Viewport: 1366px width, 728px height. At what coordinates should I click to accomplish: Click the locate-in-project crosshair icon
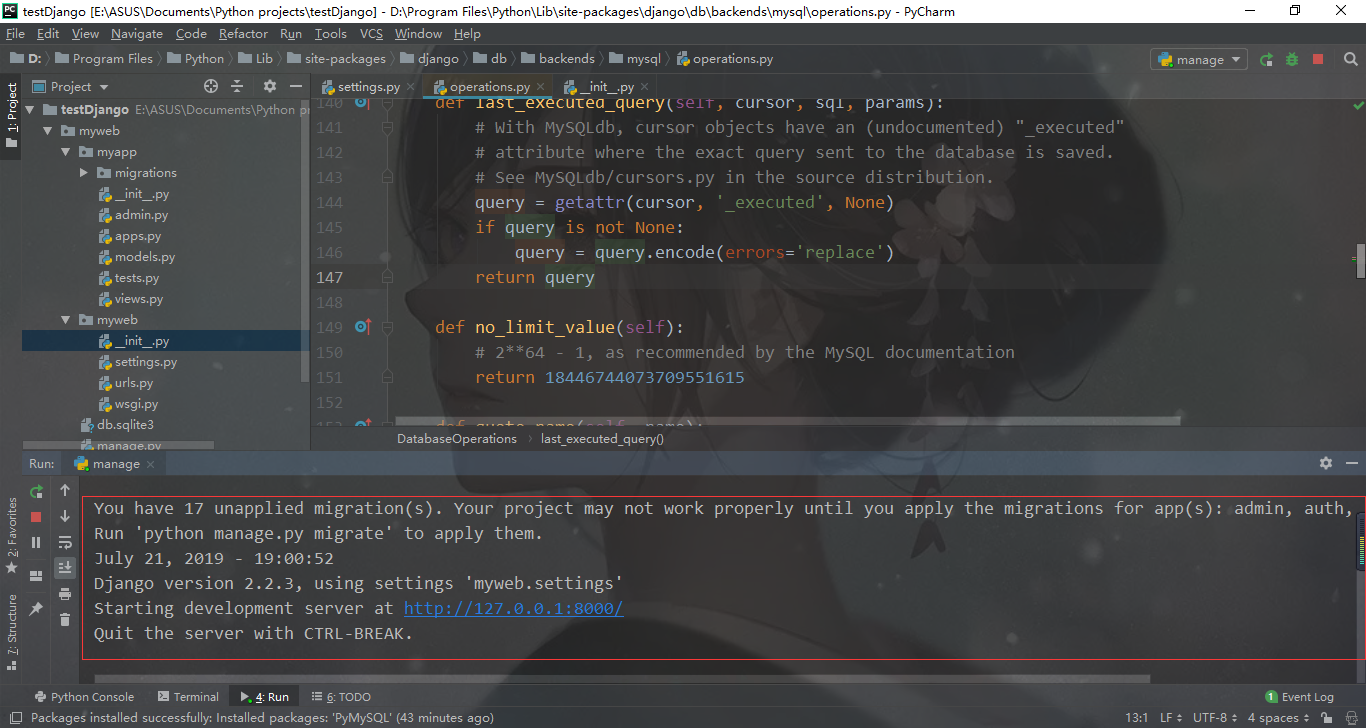coord(211,86)
